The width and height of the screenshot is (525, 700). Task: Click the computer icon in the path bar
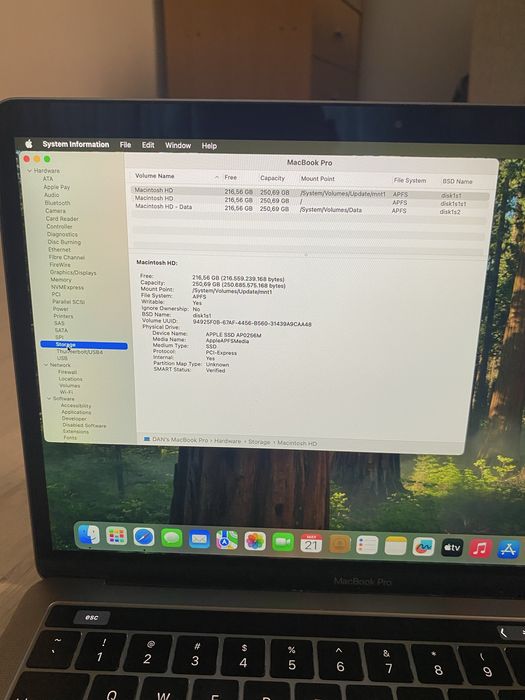coord(146,439)
